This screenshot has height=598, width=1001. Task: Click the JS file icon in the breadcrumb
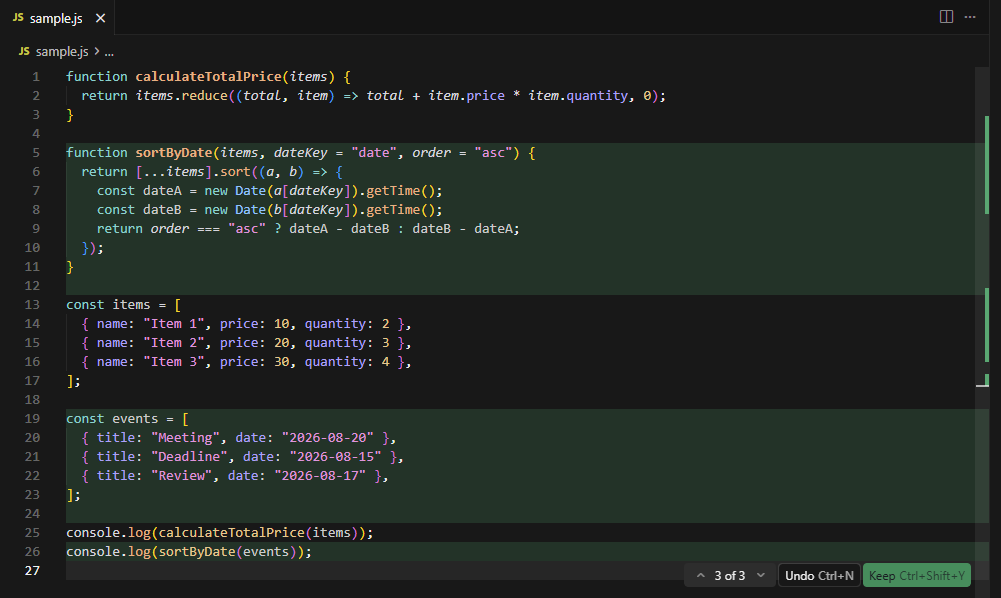[24, 51]
